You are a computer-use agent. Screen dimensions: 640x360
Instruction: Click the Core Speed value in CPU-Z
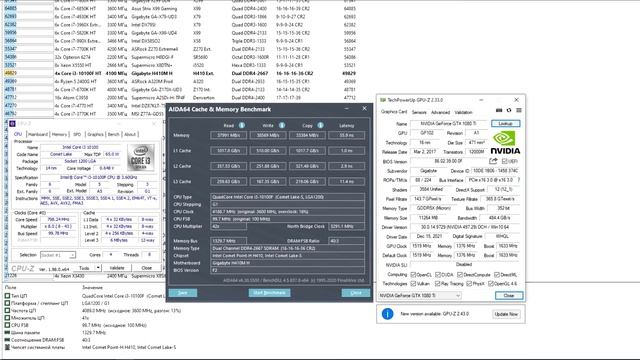click(59, 219)
